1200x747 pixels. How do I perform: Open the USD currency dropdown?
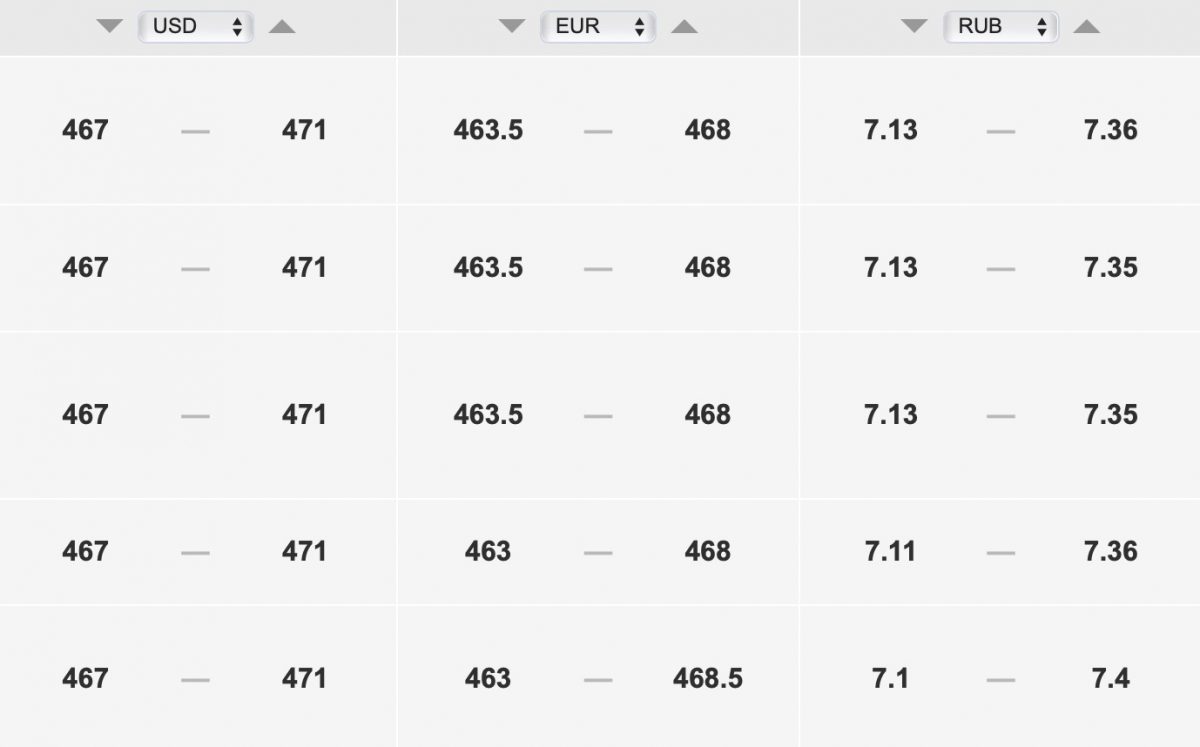pyautogui.click(x=196, y=27)
